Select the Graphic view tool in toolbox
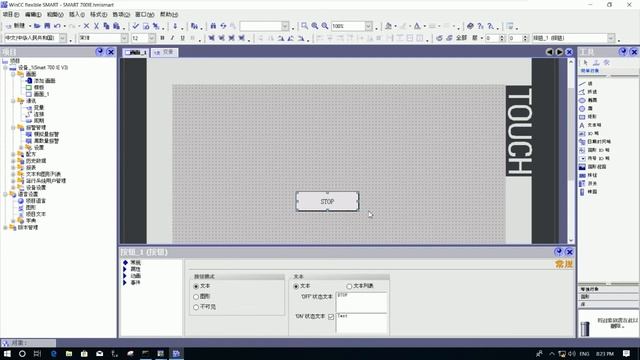The height and width of the screenshot is (360, 640). coord(593,167)
